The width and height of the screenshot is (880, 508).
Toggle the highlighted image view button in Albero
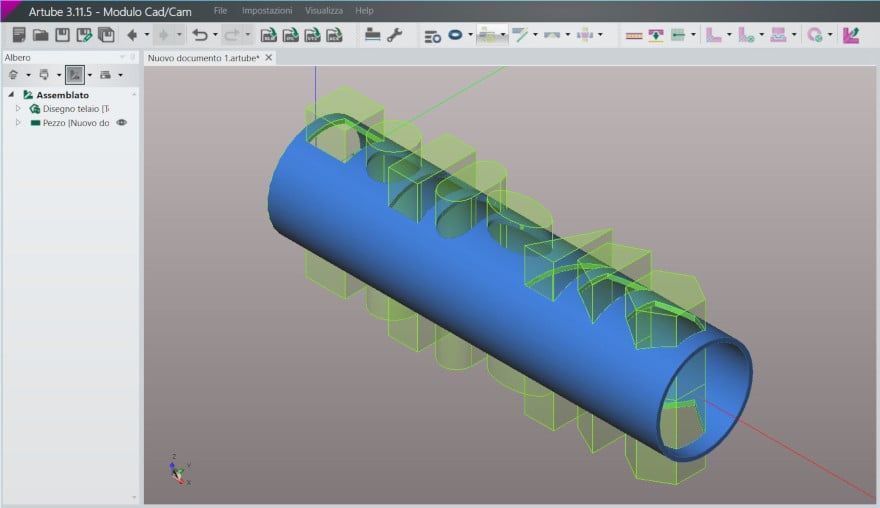point(74,75)
